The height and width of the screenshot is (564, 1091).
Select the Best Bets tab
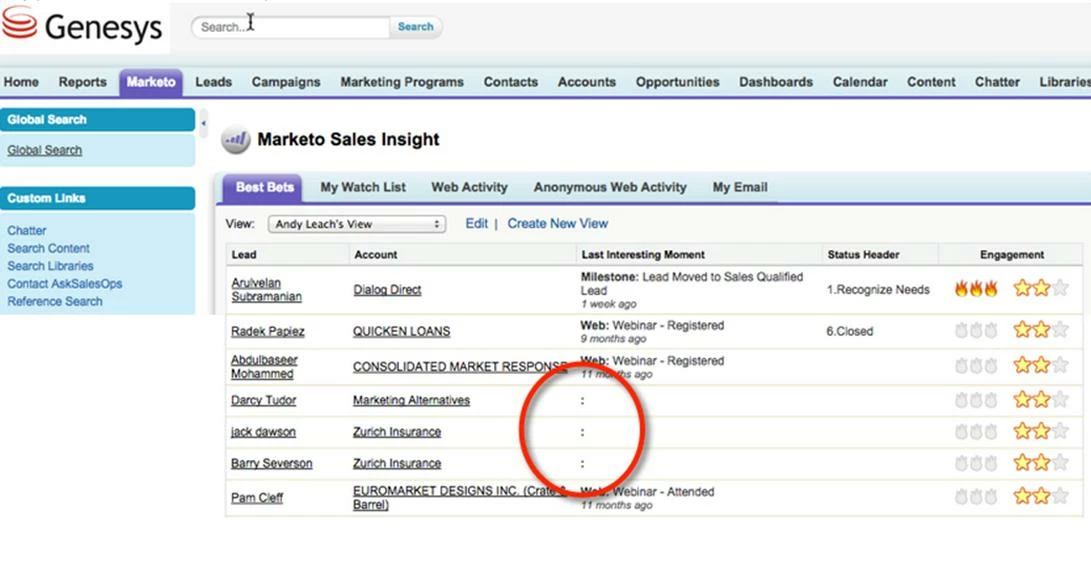click(x=264, y=188)
